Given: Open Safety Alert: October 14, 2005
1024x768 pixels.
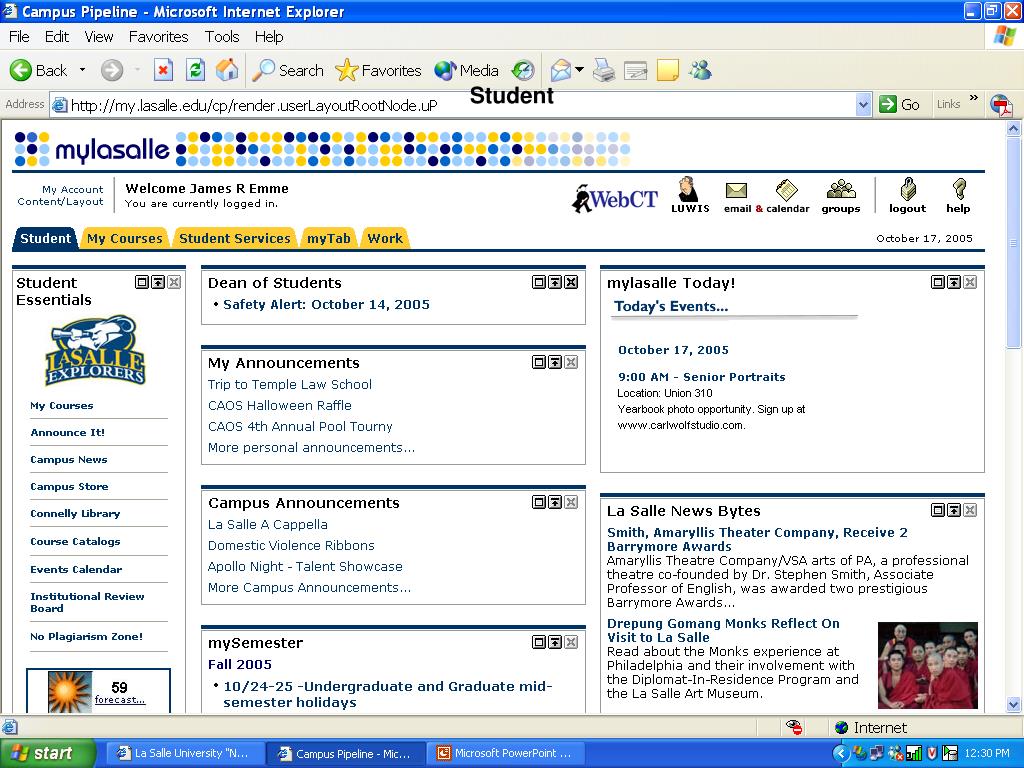Looking at the screenshot, I should (x=327, y=304).
